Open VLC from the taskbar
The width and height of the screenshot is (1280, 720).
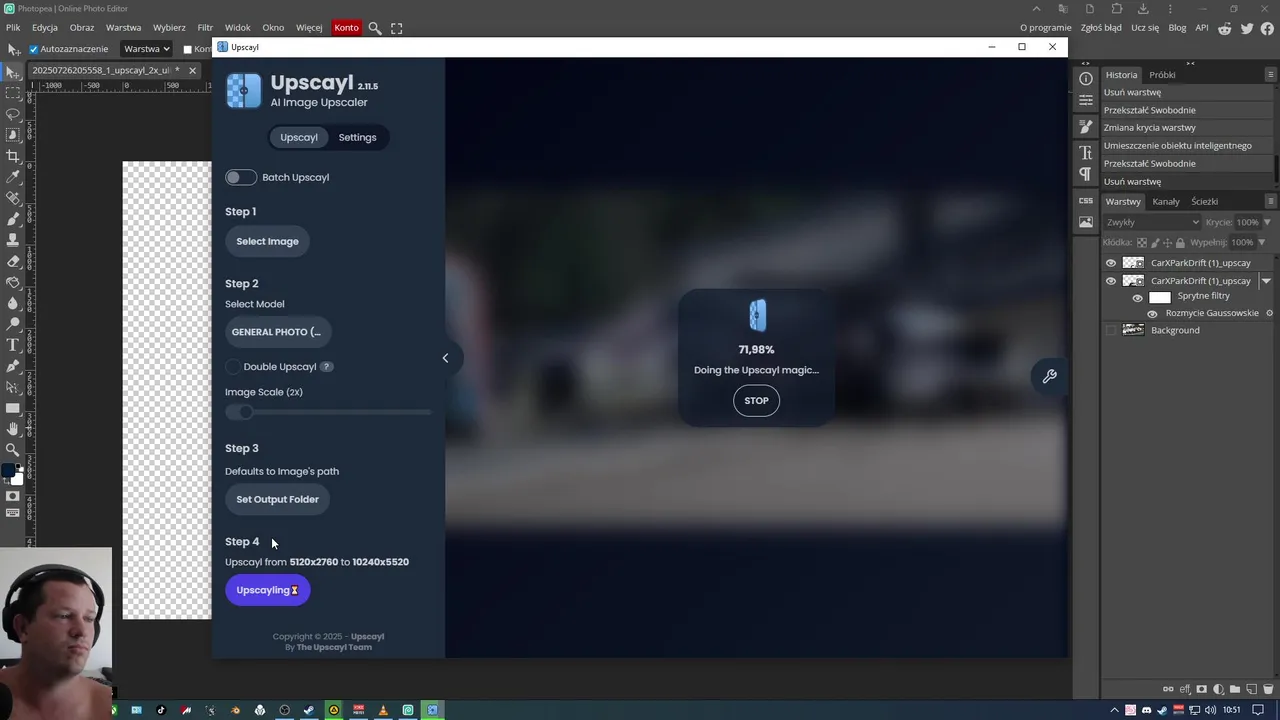click(383, 710)
